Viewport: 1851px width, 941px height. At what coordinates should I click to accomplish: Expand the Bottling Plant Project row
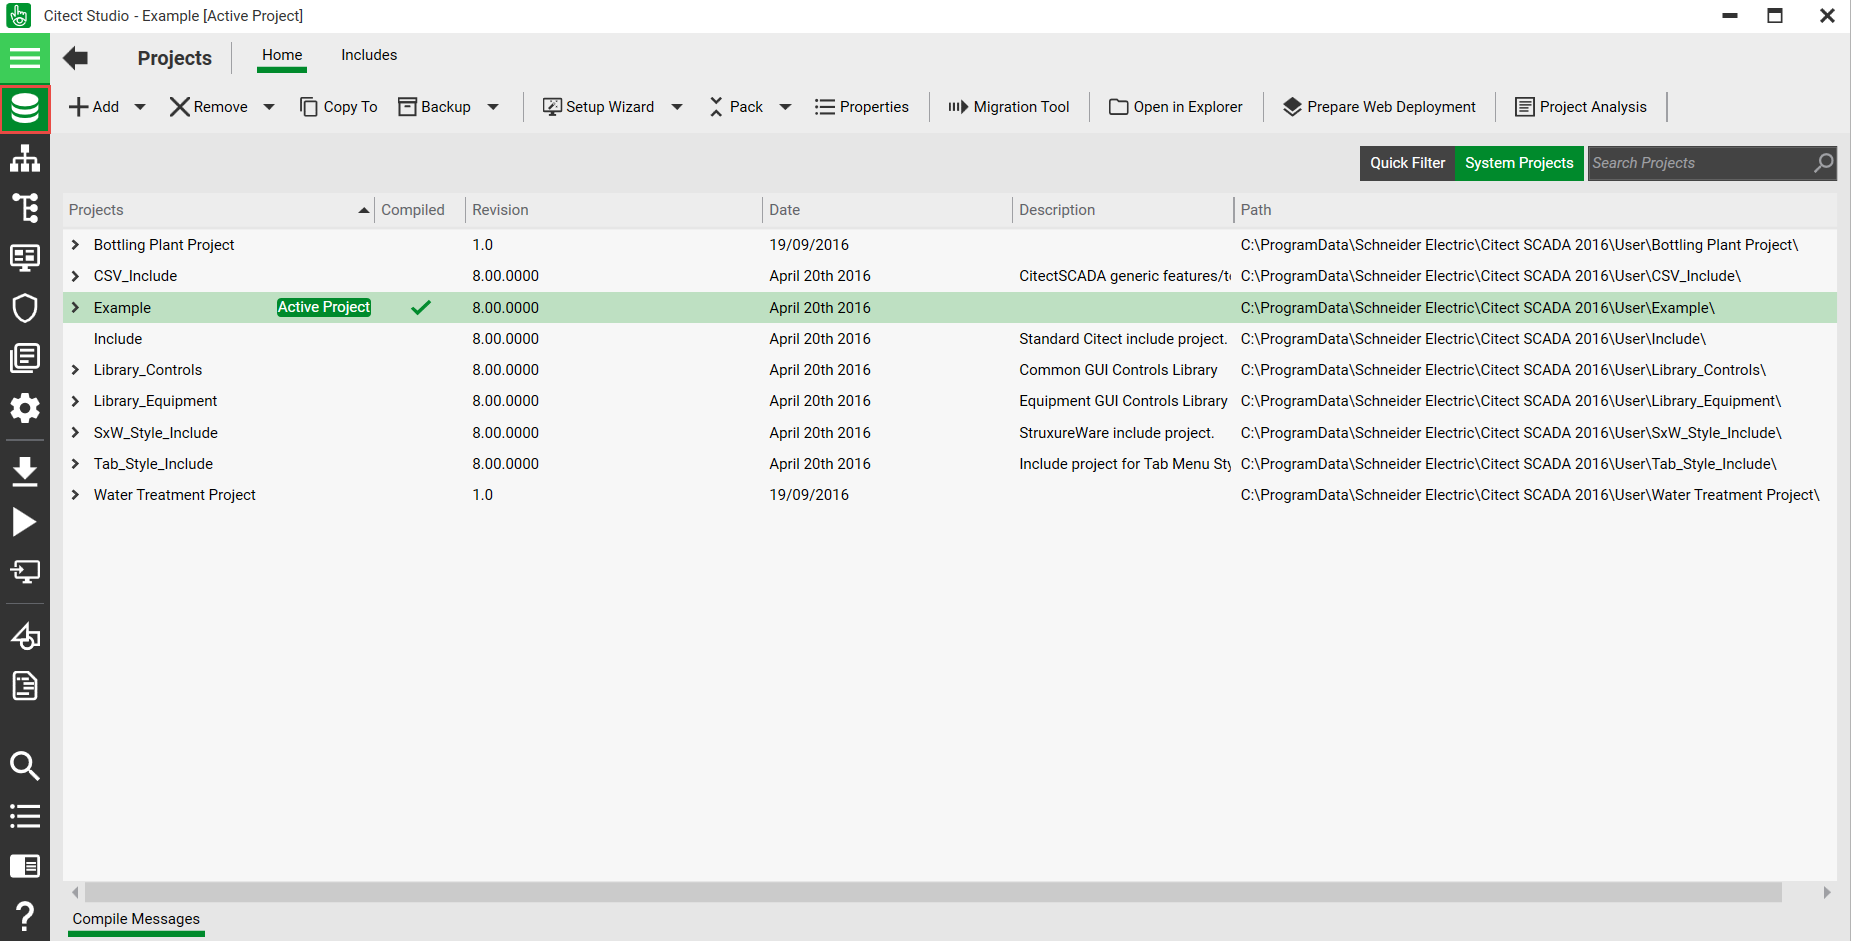tap(75, 245)
